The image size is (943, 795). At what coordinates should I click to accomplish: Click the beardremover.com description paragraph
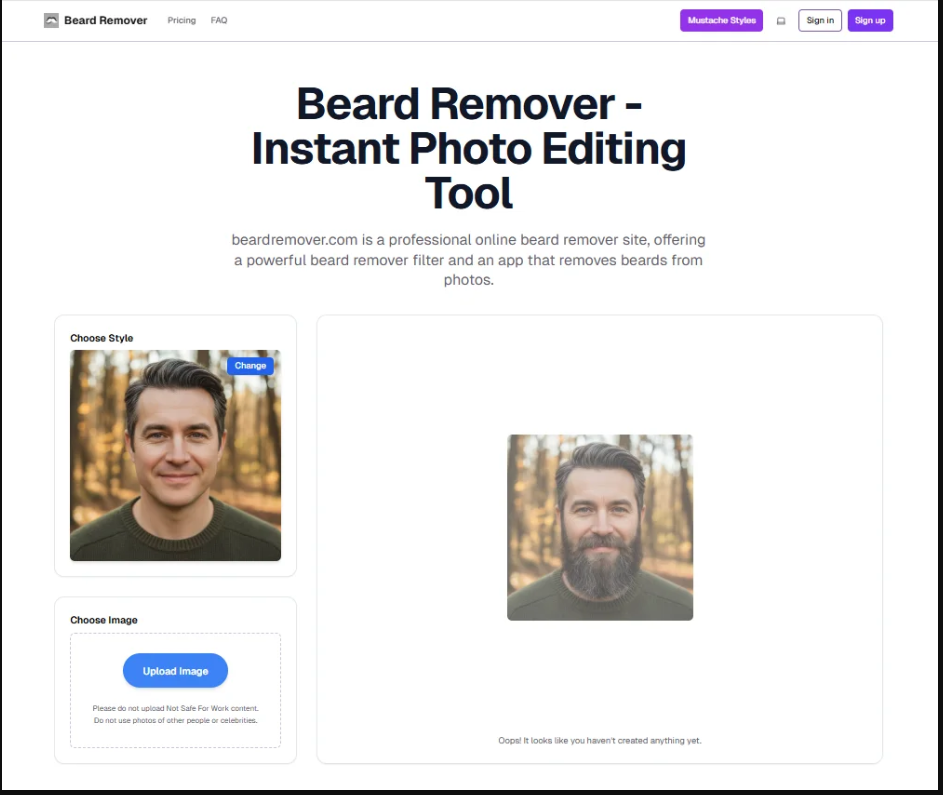[x=469, y=260]
